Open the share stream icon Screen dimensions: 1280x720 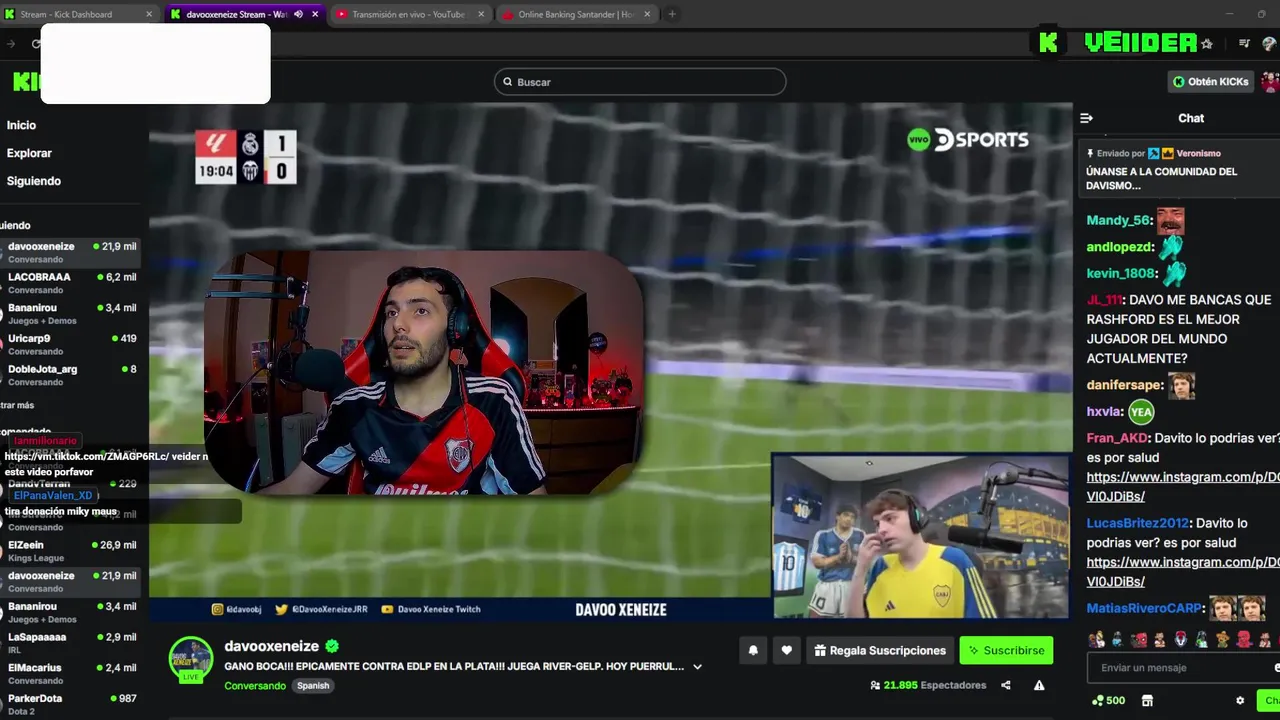coord(1006,685)
